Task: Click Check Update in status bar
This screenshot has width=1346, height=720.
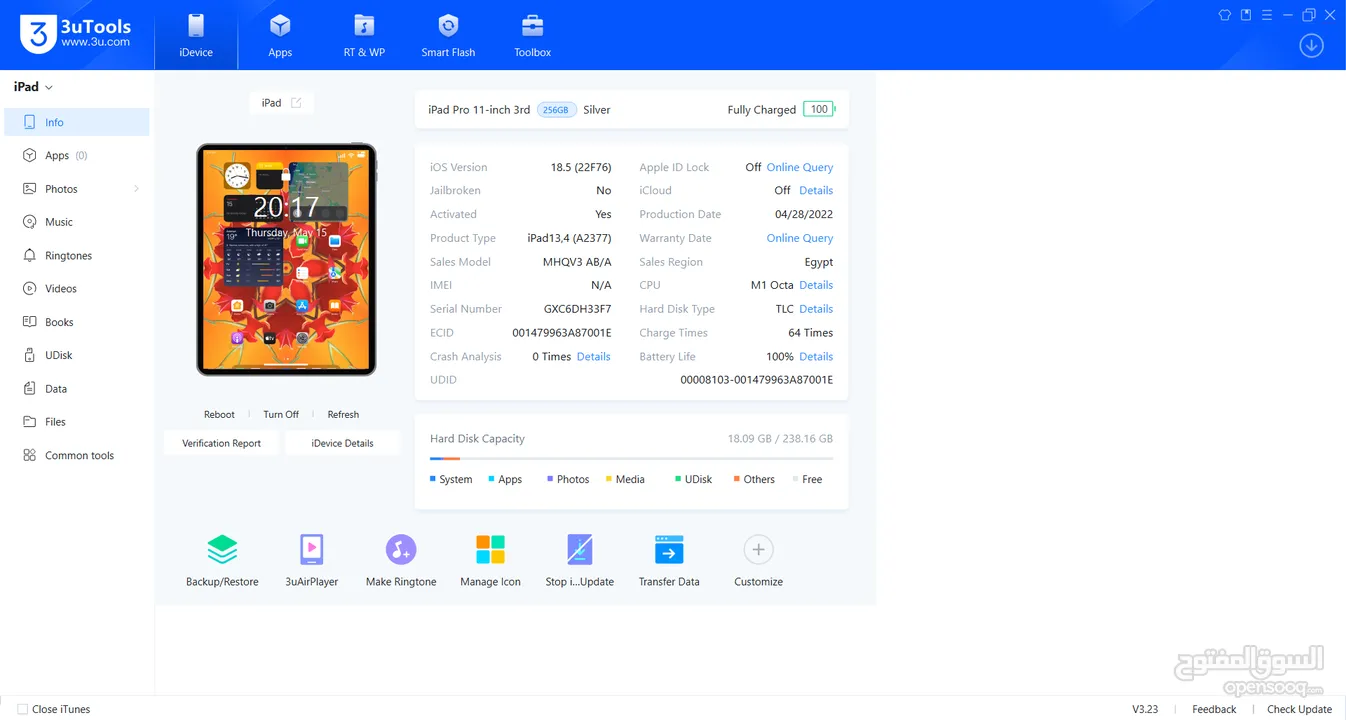Action: pyautogui.click(x=1299, y=709)
